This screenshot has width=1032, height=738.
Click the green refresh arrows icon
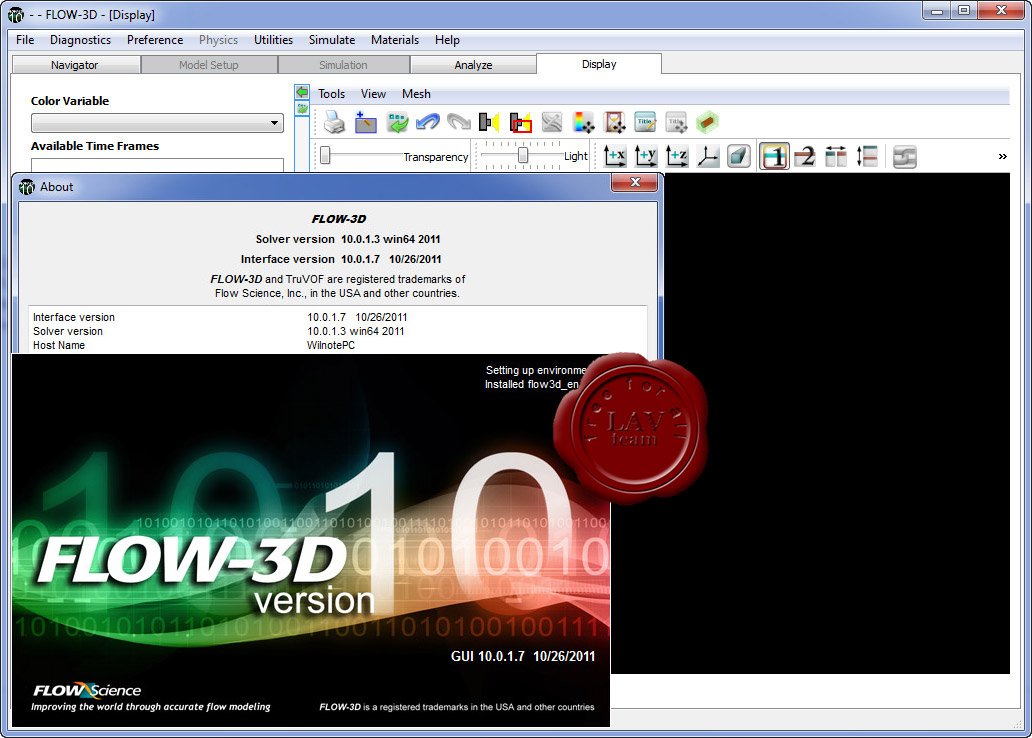(x=397, y=122)
